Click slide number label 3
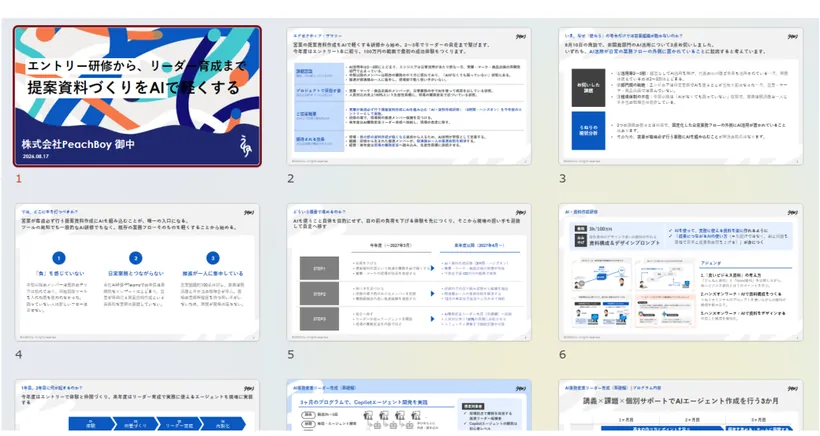Viewport: 820px width, 436px height. click(x=563, y=179)
